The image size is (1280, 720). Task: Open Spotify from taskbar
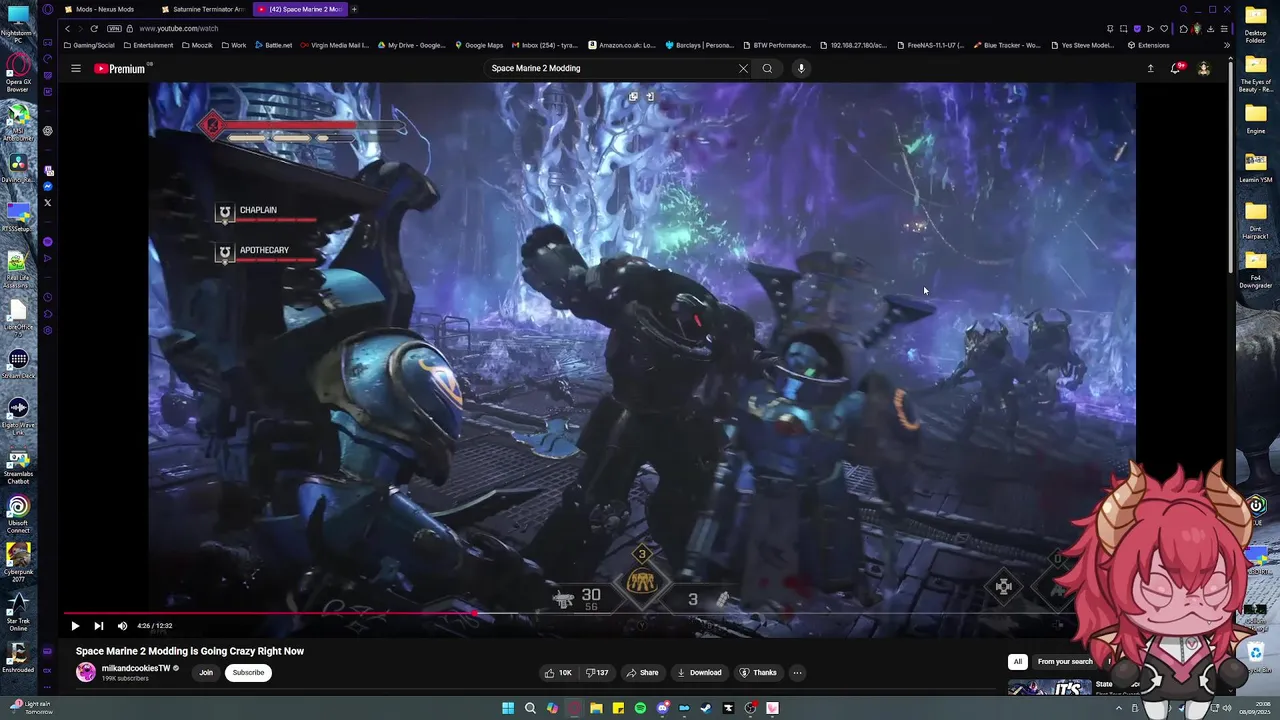(640, 708)
